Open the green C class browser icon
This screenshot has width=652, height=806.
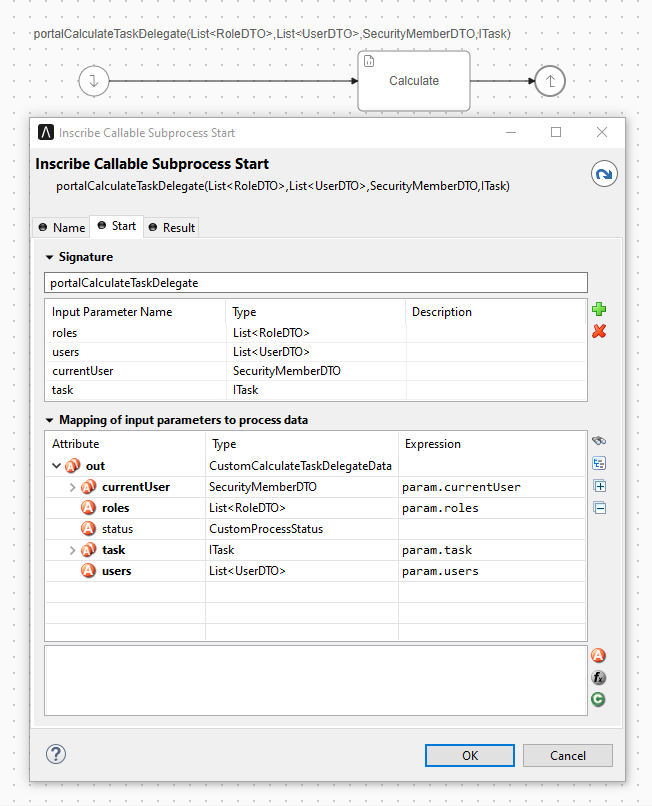pyautogui.click(x=598, y=700)
